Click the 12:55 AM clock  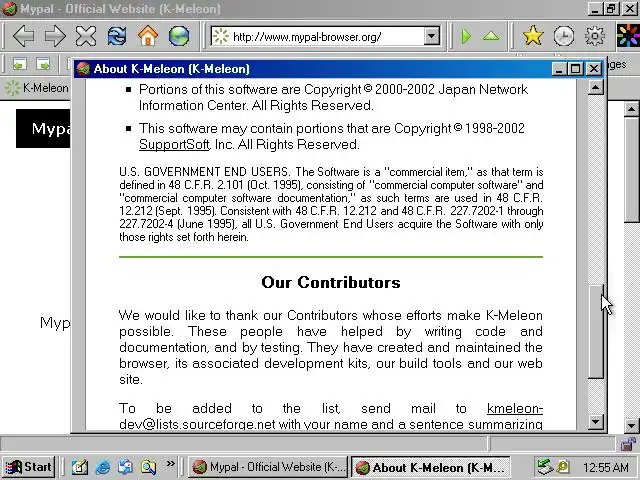pos(606,467)
